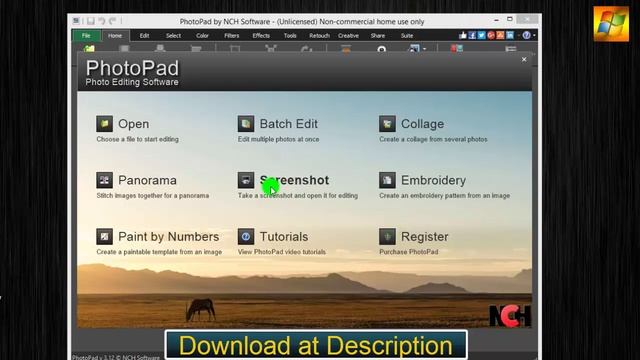Click Register to purchase PhotoPad
640x360 pixels.
click(414, 237)
